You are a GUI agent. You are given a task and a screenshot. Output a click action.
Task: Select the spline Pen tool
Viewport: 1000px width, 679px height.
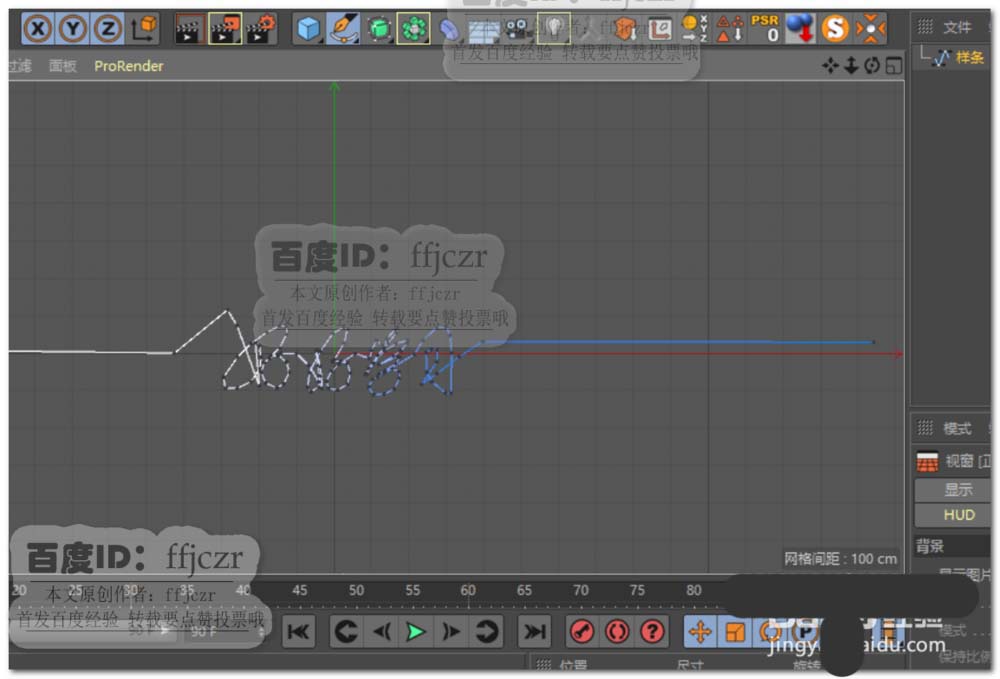343,29
